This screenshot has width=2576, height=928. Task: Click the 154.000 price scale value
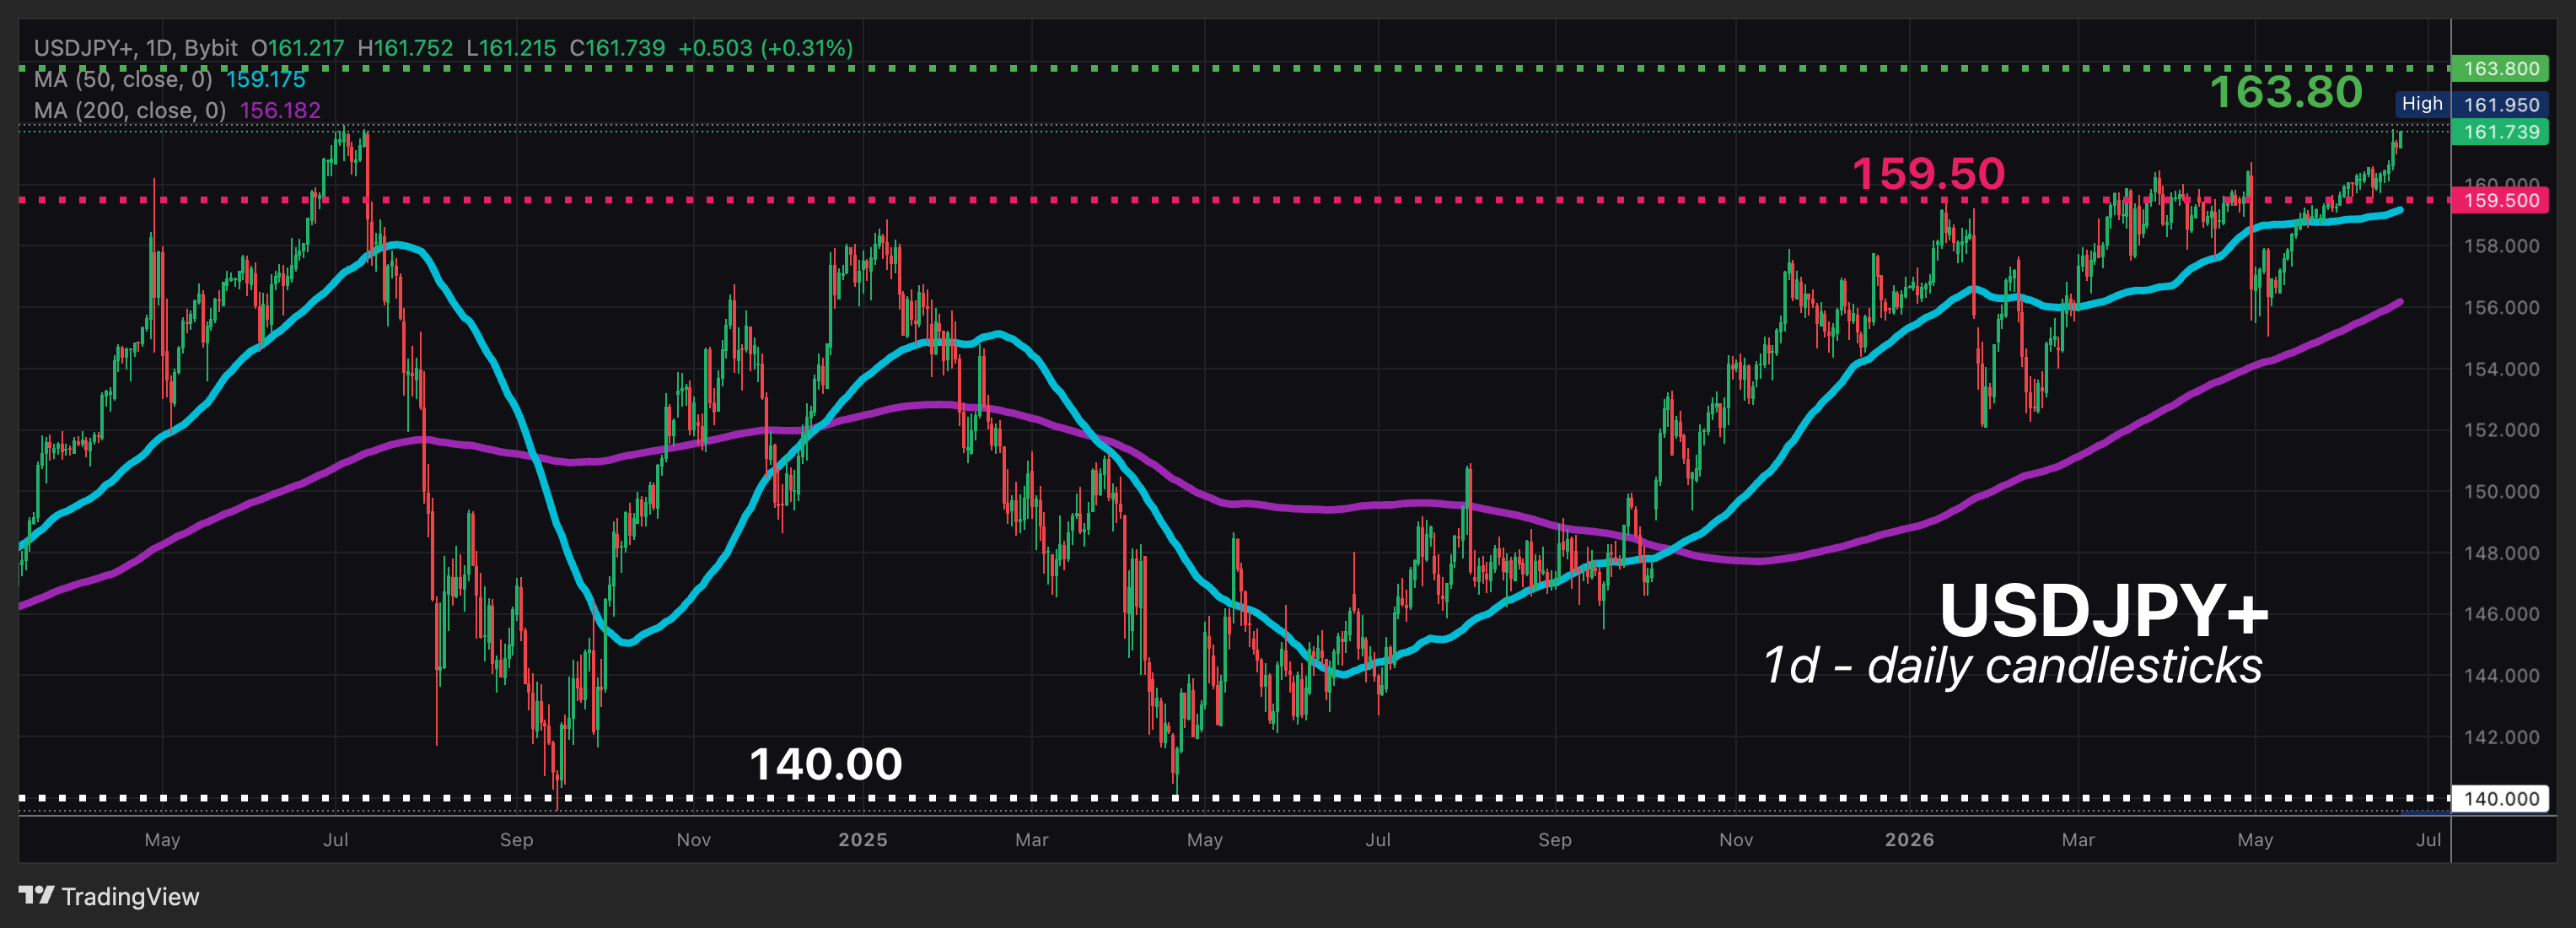point(2501,369)
